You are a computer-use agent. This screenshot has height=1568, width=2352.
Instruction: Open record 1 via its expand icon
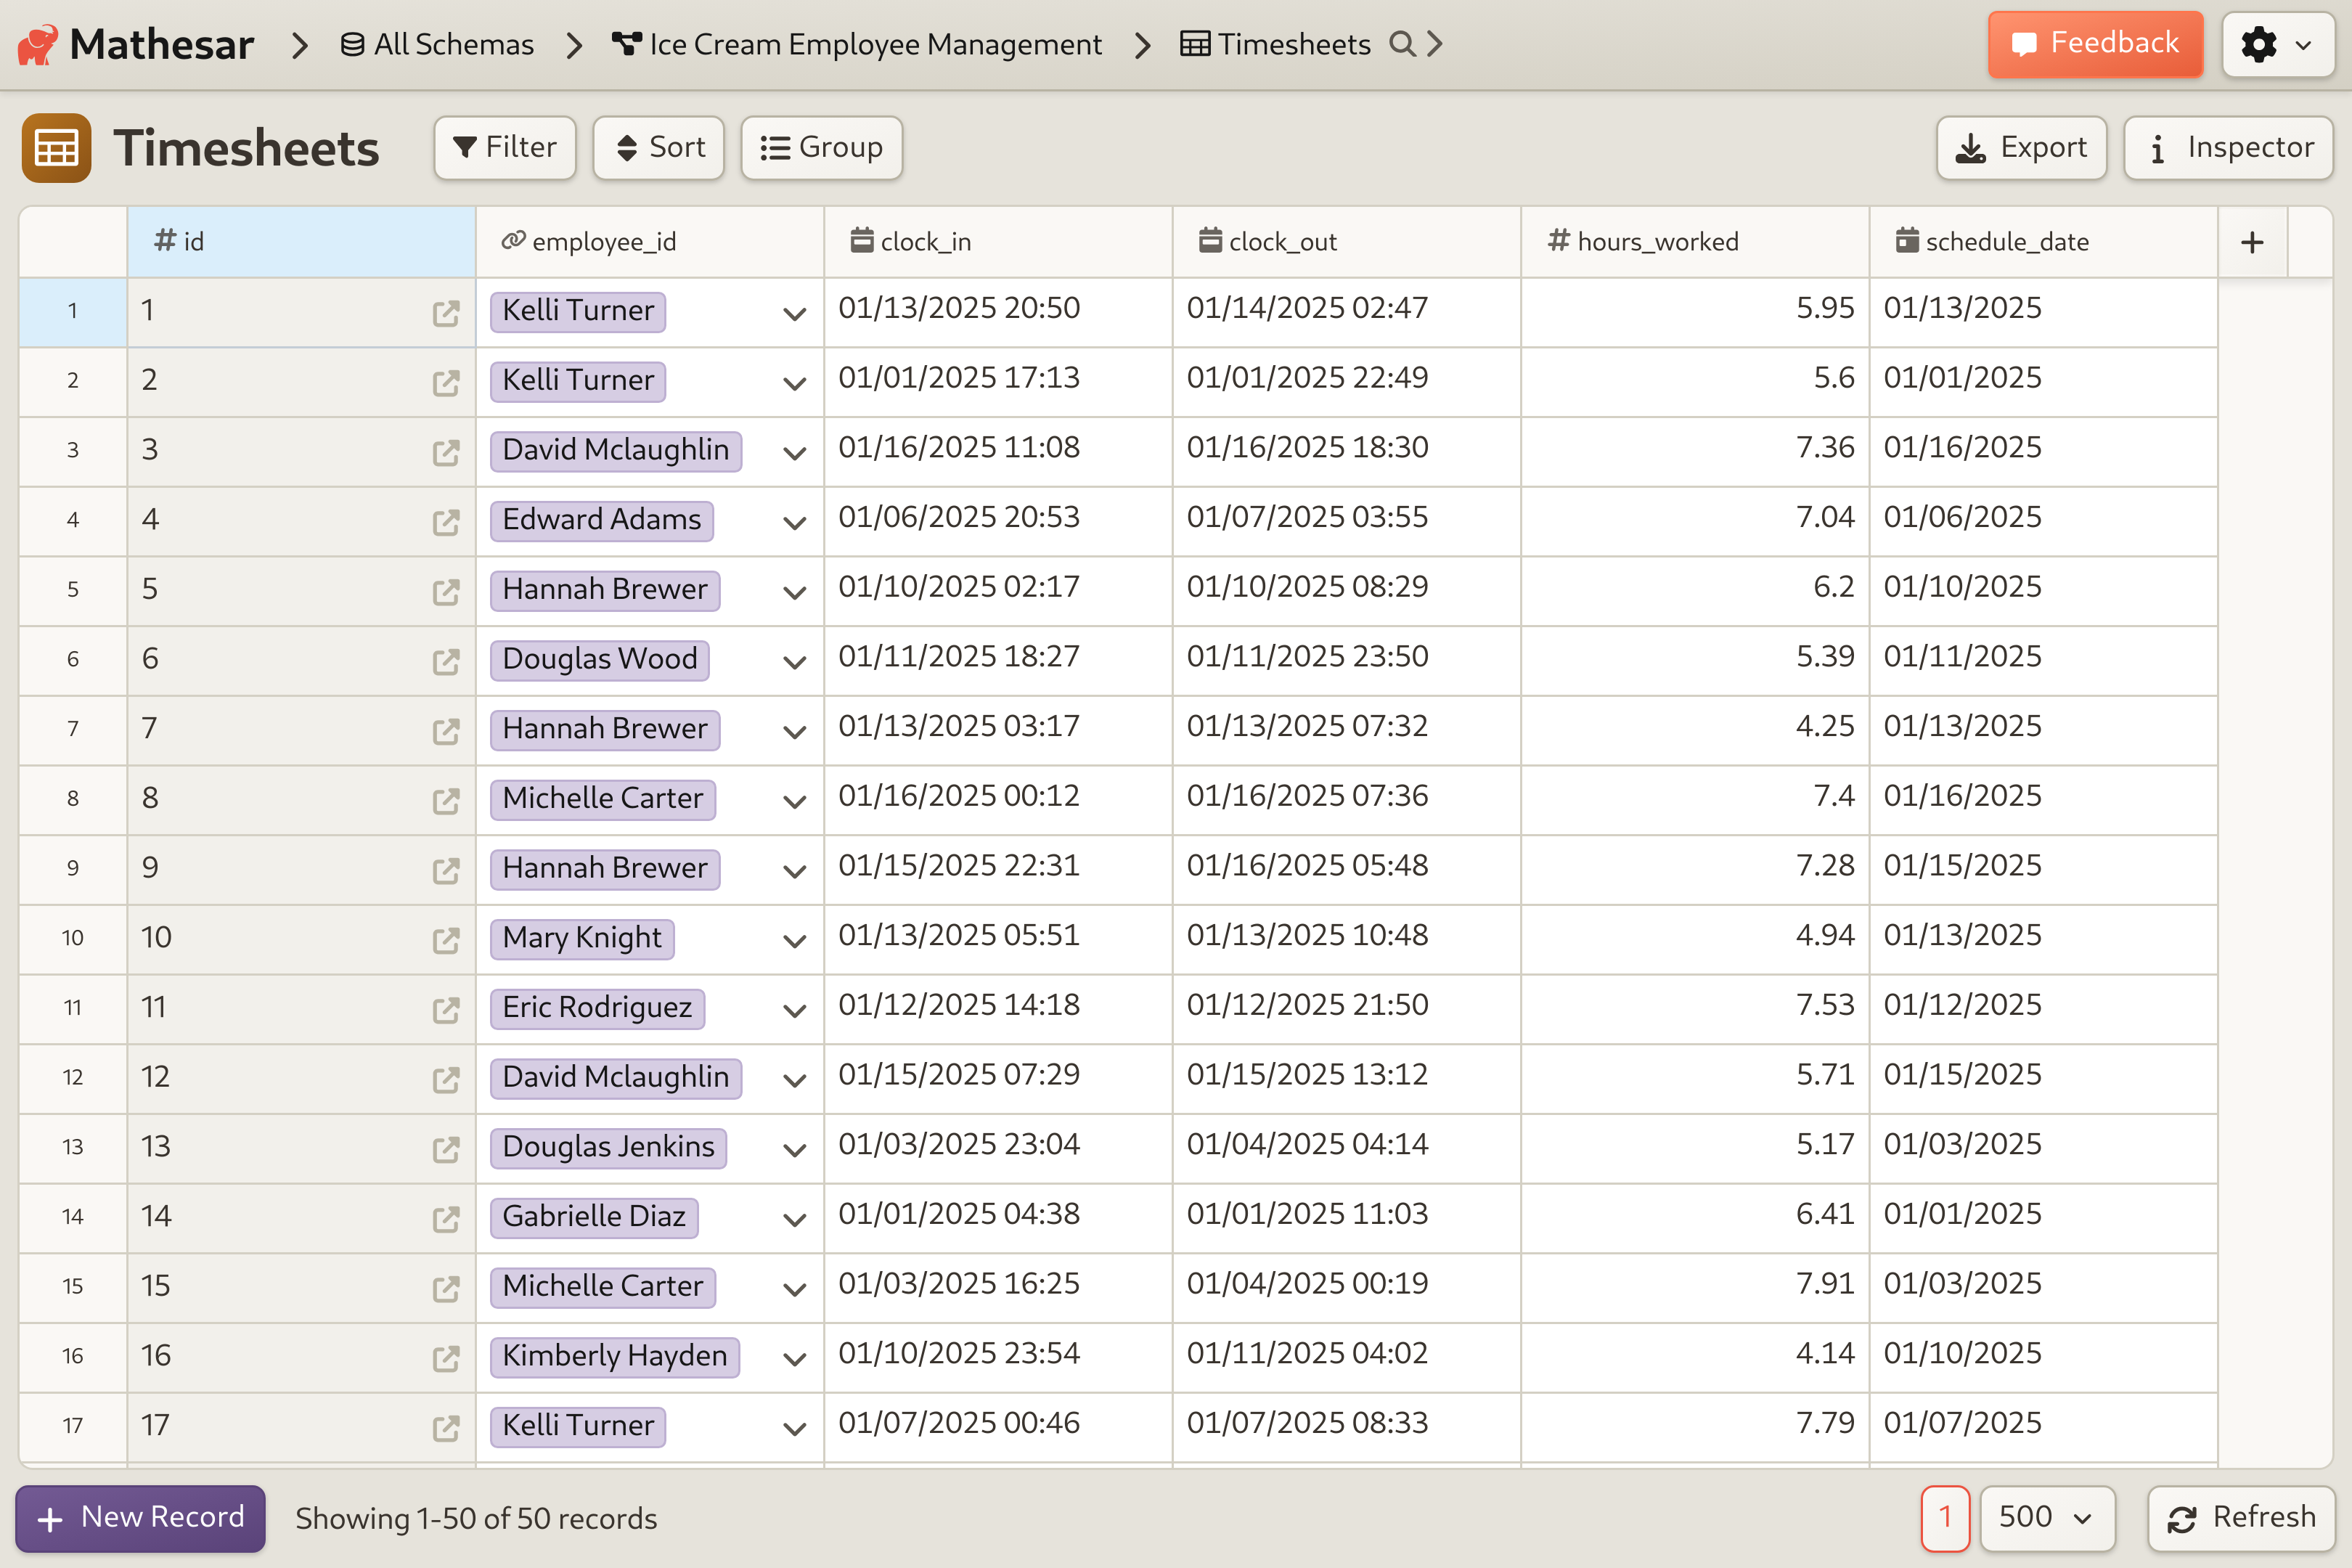[x=446, y=313]
